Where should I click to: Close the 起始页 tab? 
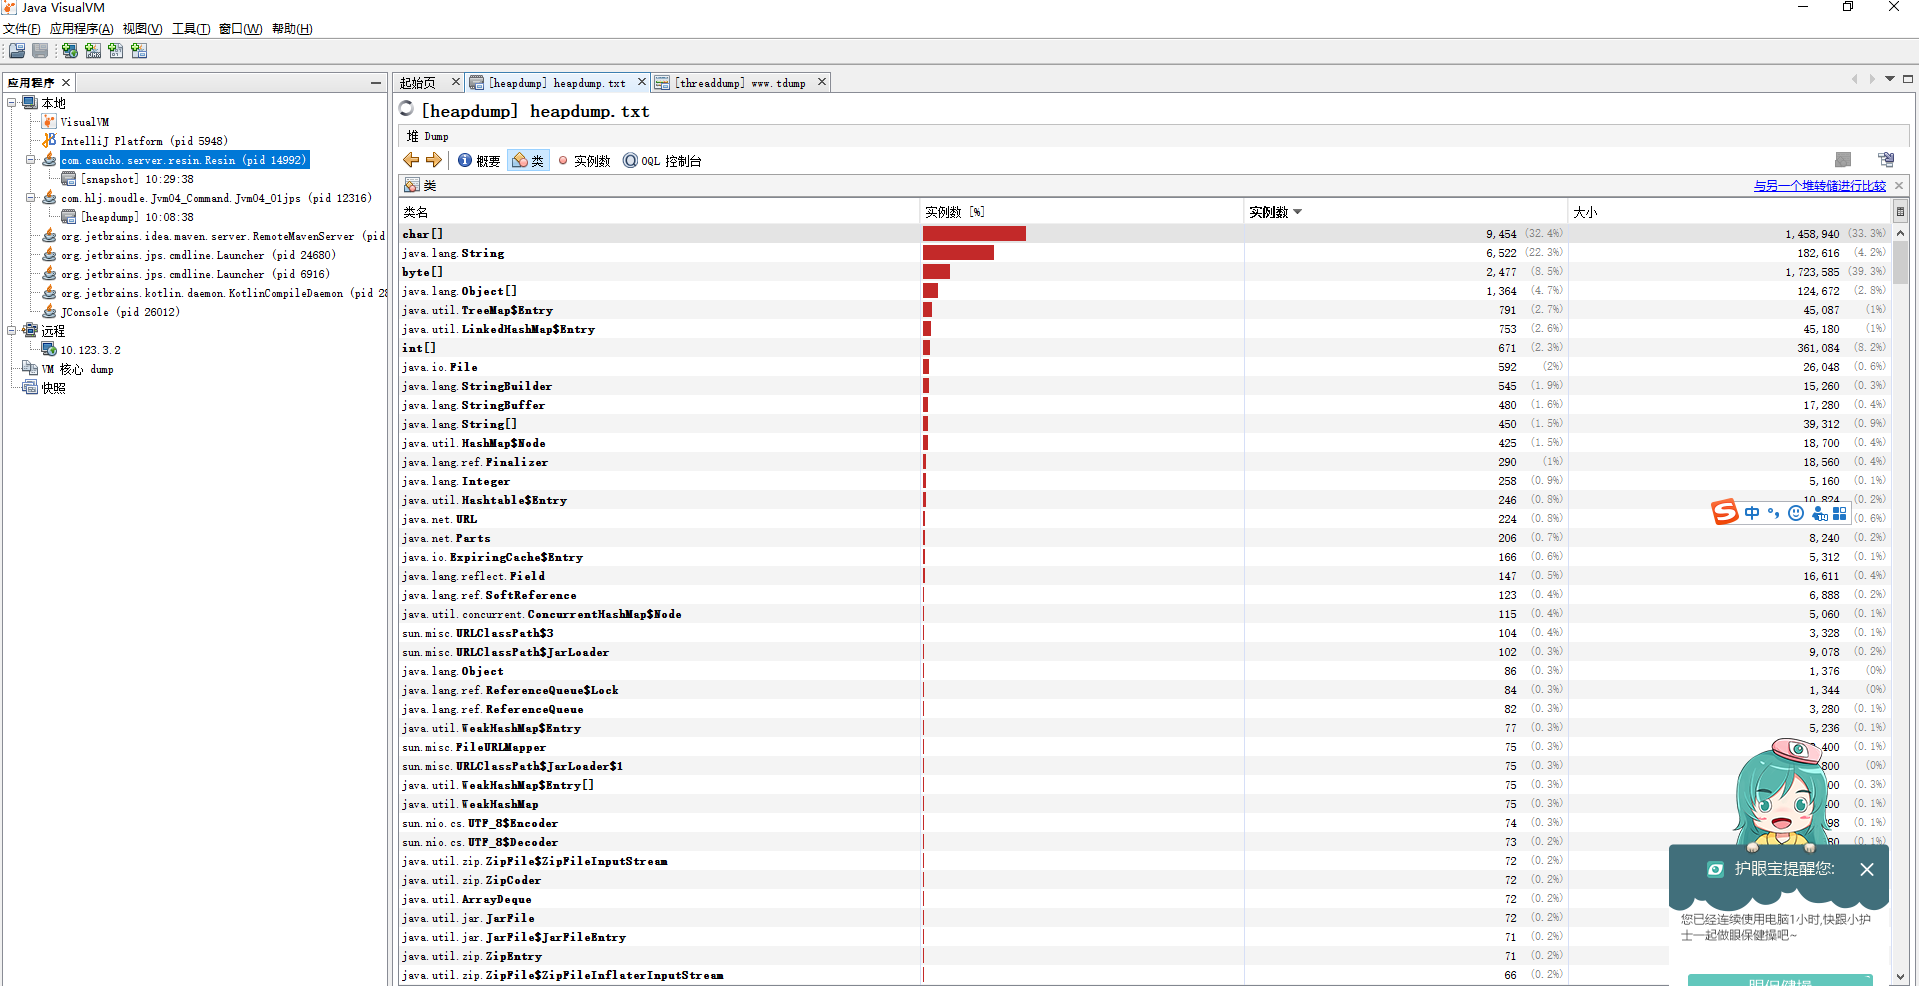pos(456,82)
